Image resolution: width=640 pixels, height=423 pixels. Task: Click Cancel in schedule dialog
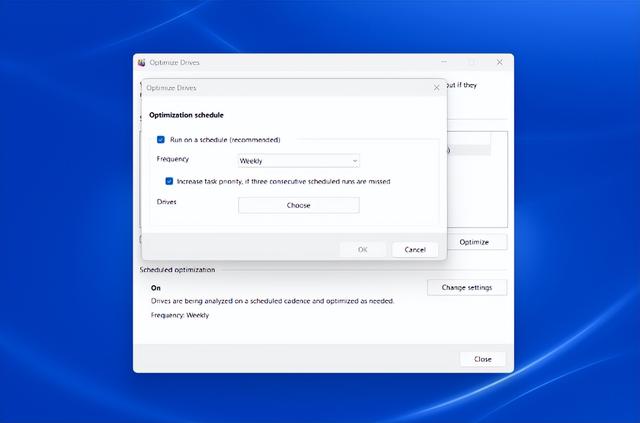click(x=415, y=249)
